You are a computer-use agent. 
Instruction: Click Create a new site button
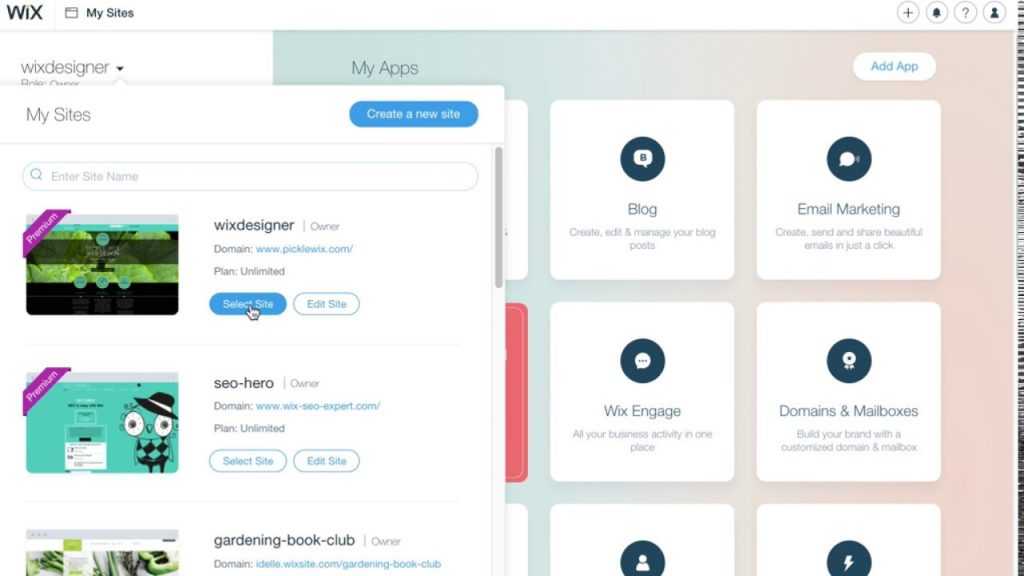[413, 114]
